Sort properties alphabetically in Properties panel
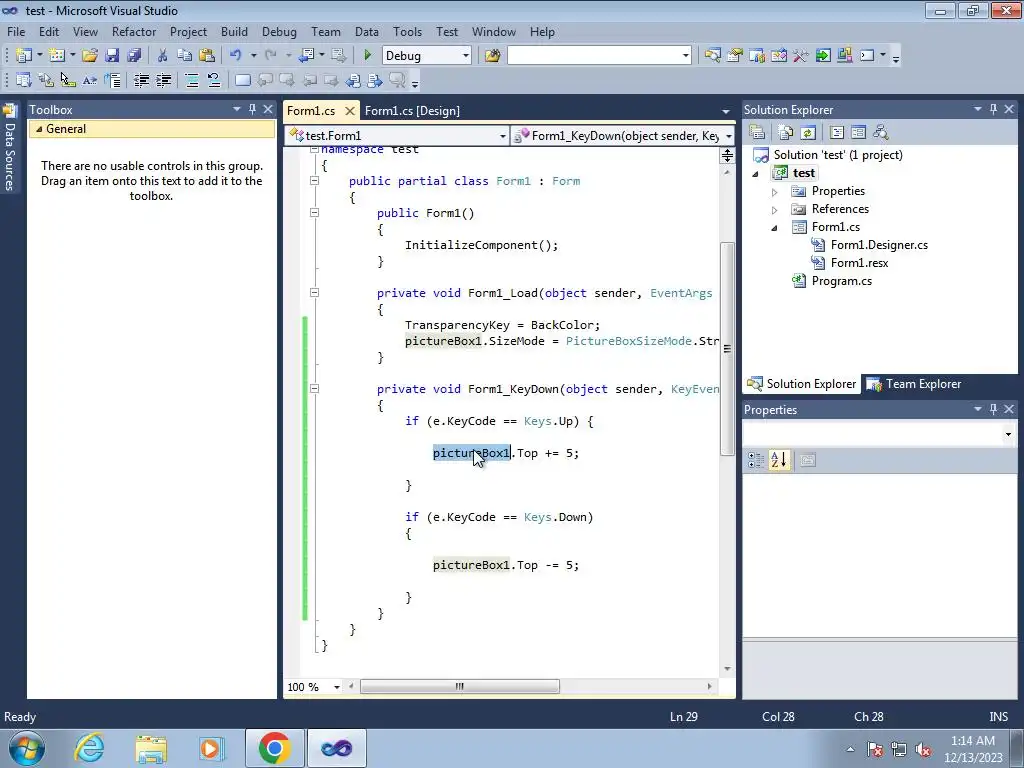Screen dimensions: 1024x768 point(778,460)
